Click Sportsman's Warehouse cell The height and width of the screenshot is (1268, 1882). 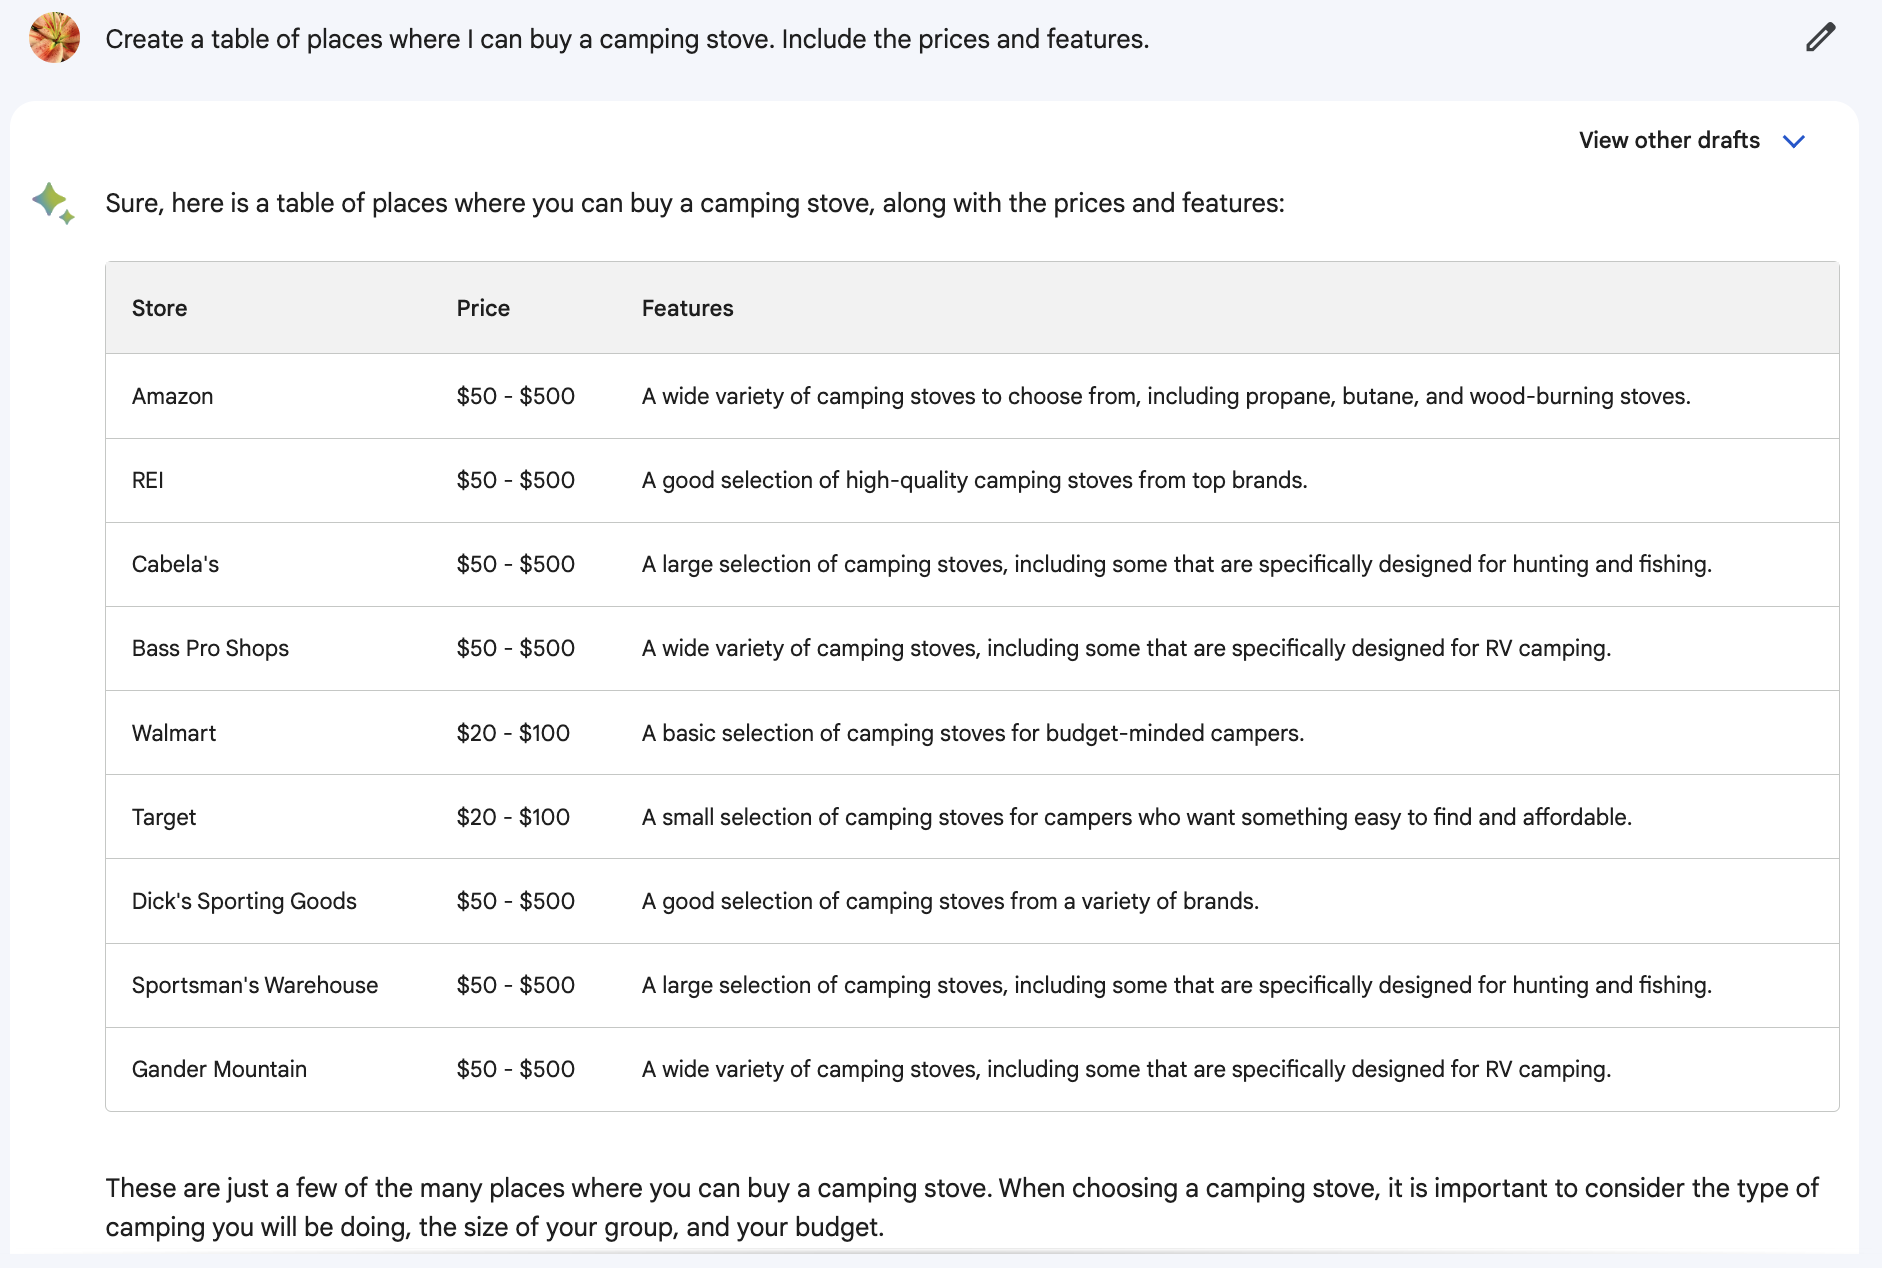[x=255, y=985]
